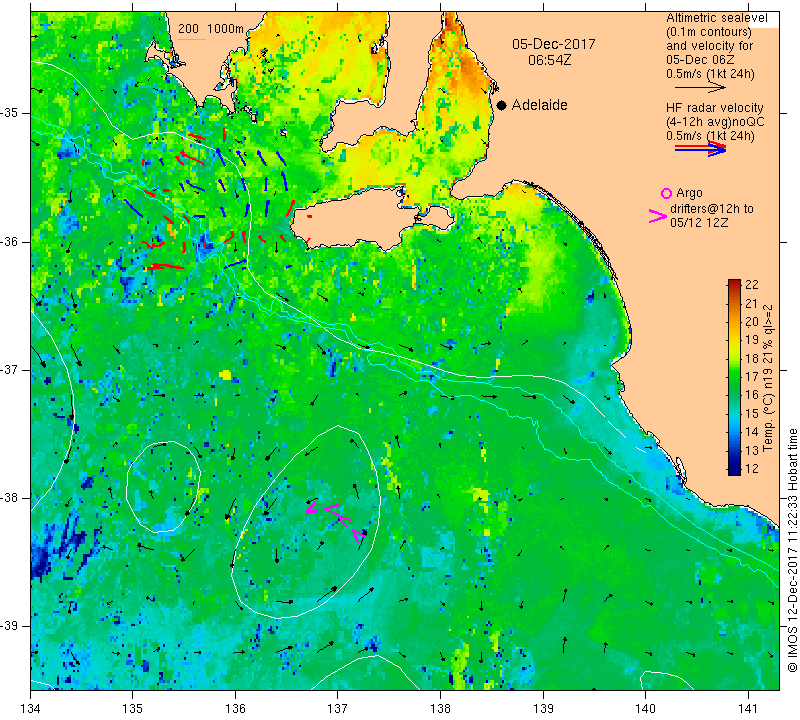Image resolution: width=800 pixels, height=720 pixels.
Task: Click longitude axis label '135'
Action: [x=133, y=709]
